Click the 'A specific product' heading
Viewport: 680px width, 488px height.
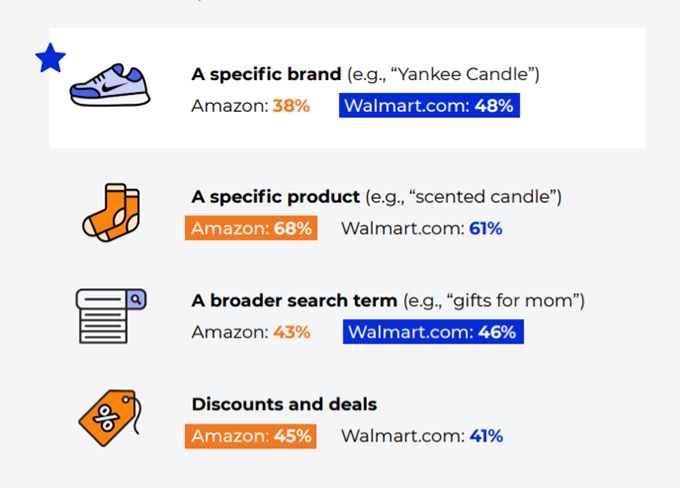275,197
